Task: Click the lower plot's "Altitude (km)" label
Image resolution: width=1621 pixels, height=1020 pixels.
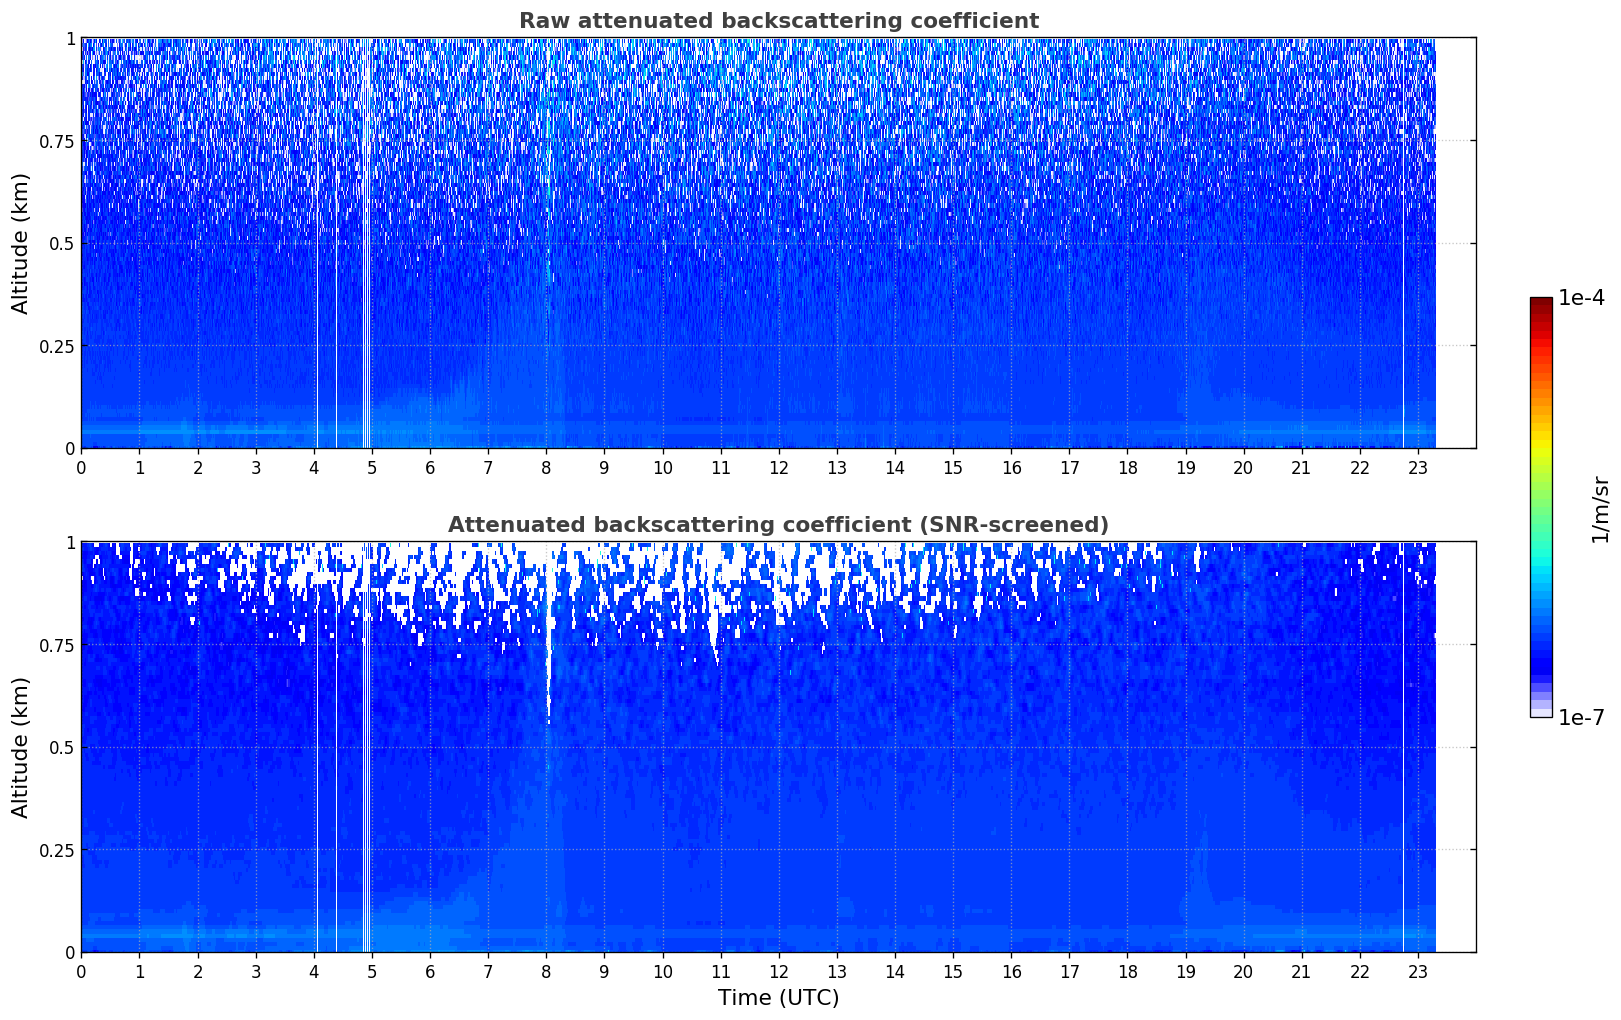Action: (21, 747)
